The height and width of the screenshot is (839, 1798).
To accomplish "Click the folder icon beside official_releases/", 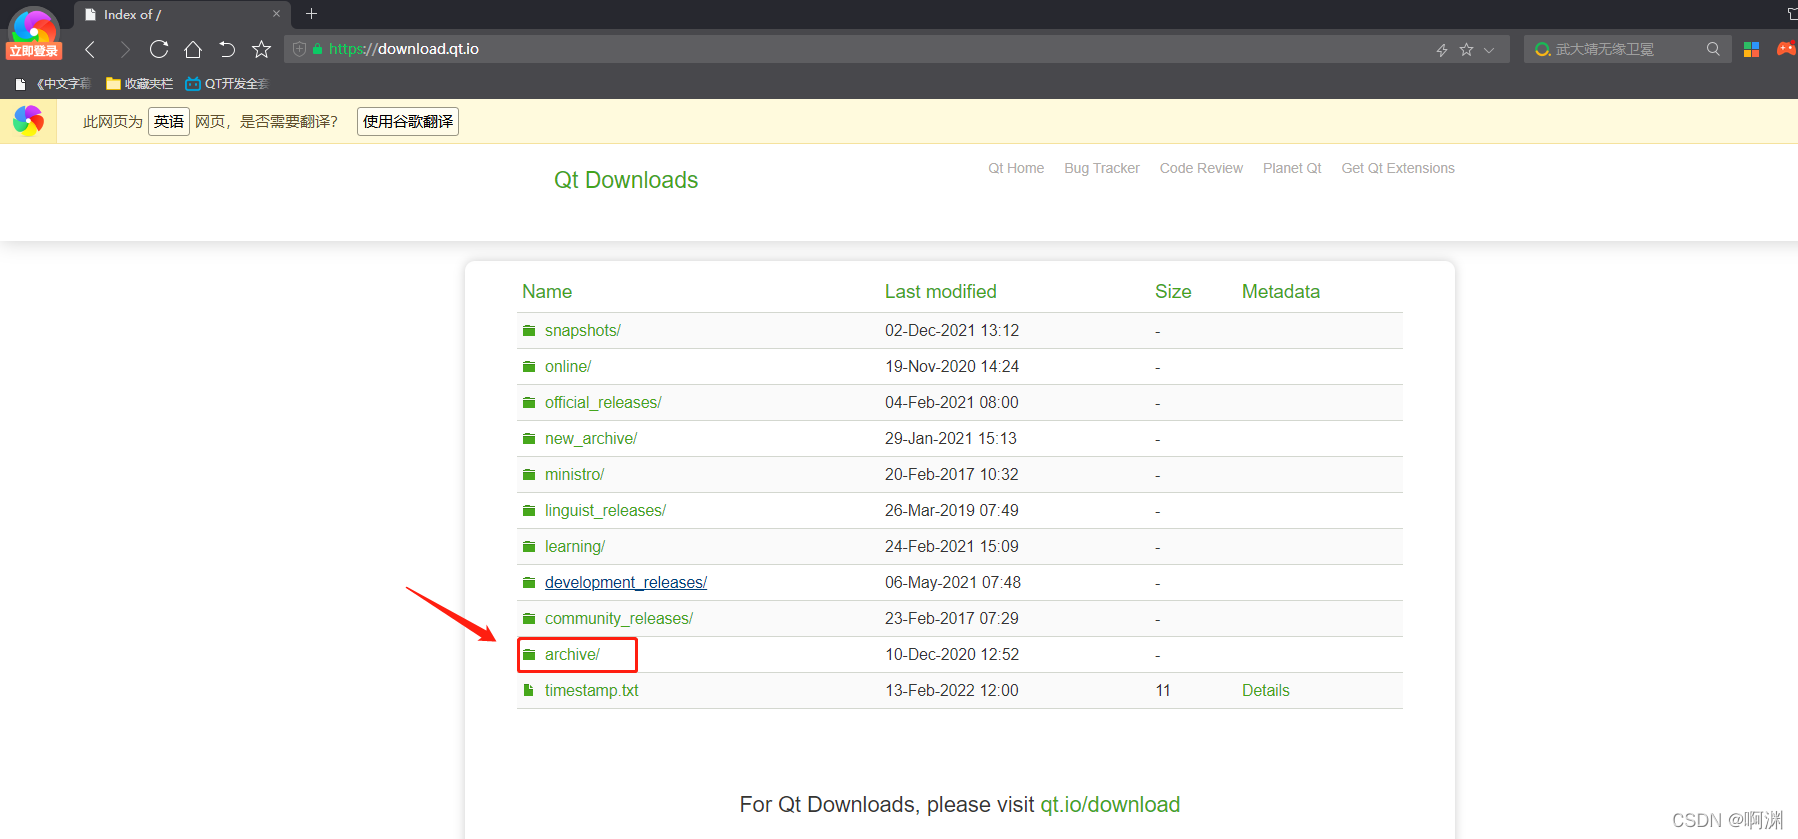I will (529, 403).
